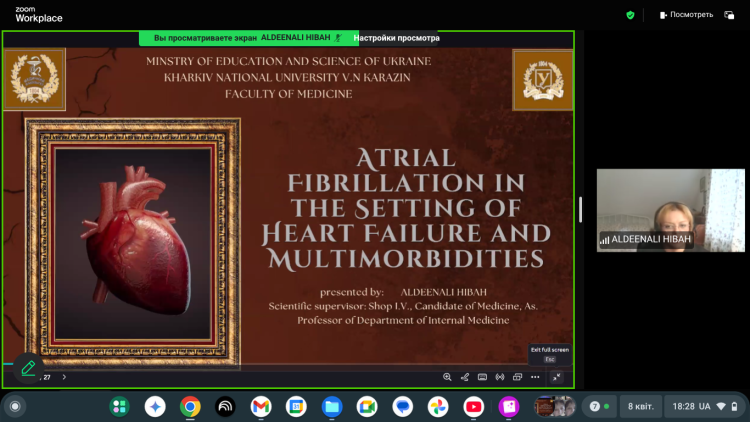Go to the next slide arrow
This screenshot has width=750, height=422.
coord(64,377)
